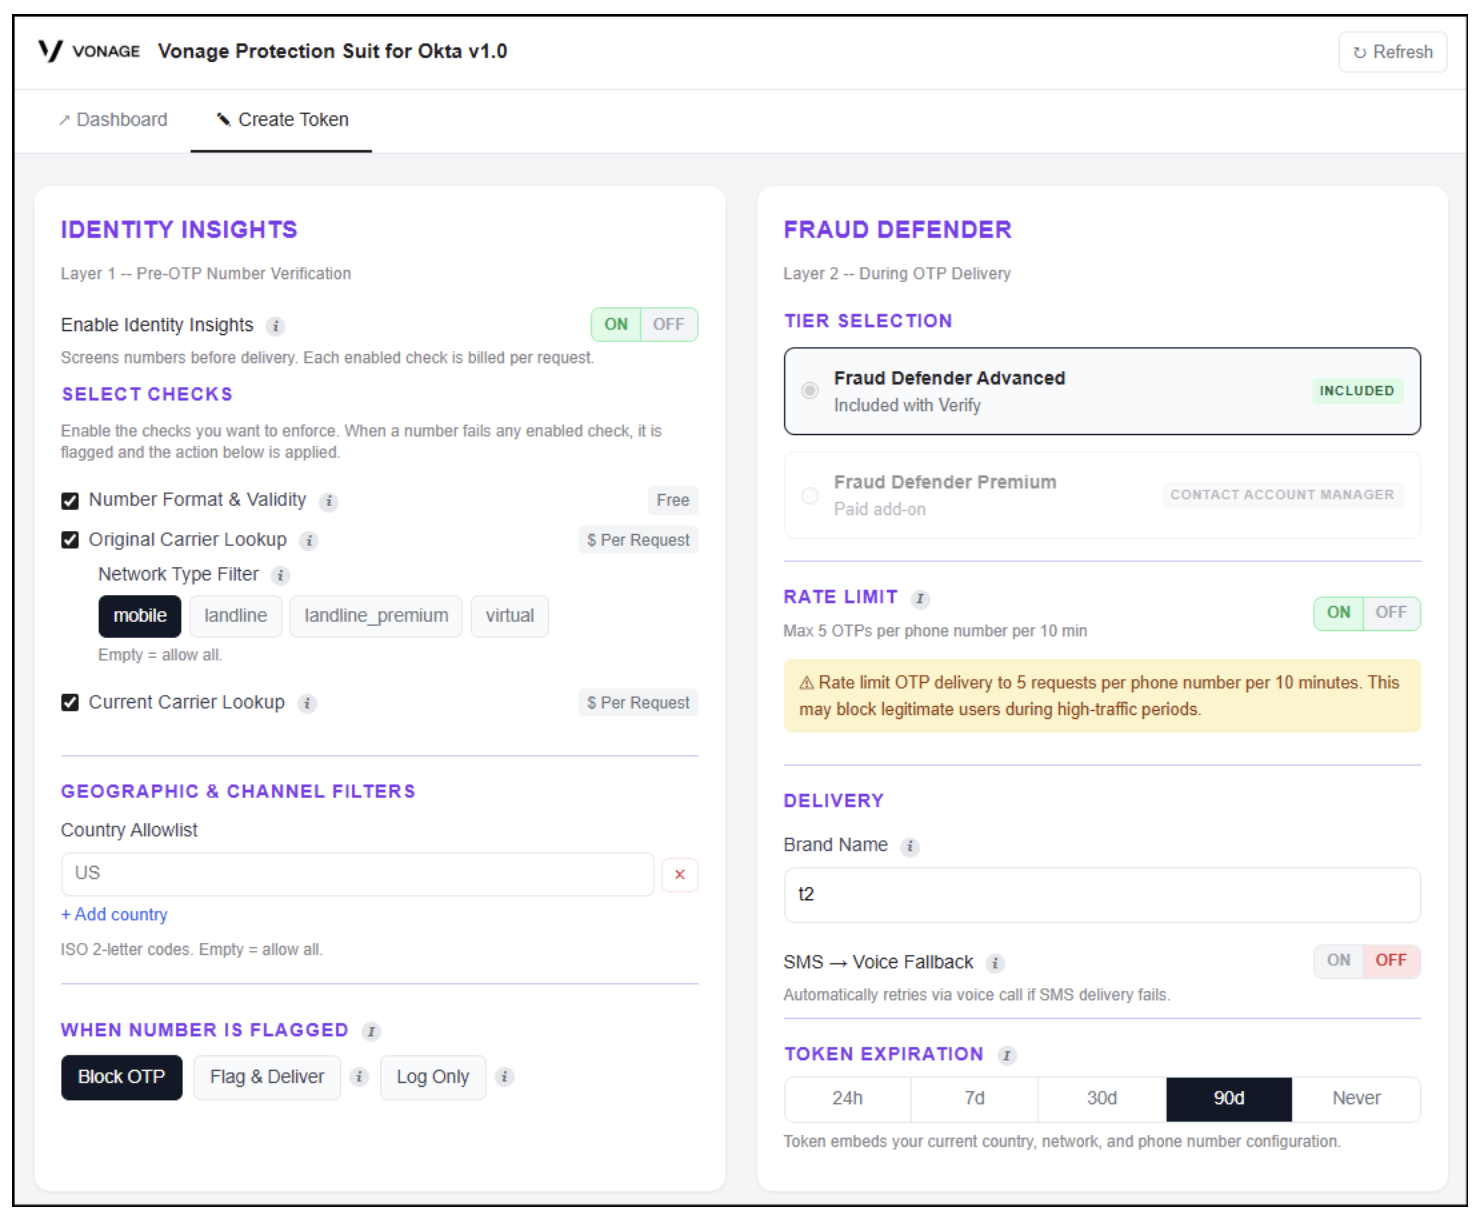Click $ Per Request badge for Original Carrier Lookup
This screenshot has height=1220, width=1477.
coord(638,540)
